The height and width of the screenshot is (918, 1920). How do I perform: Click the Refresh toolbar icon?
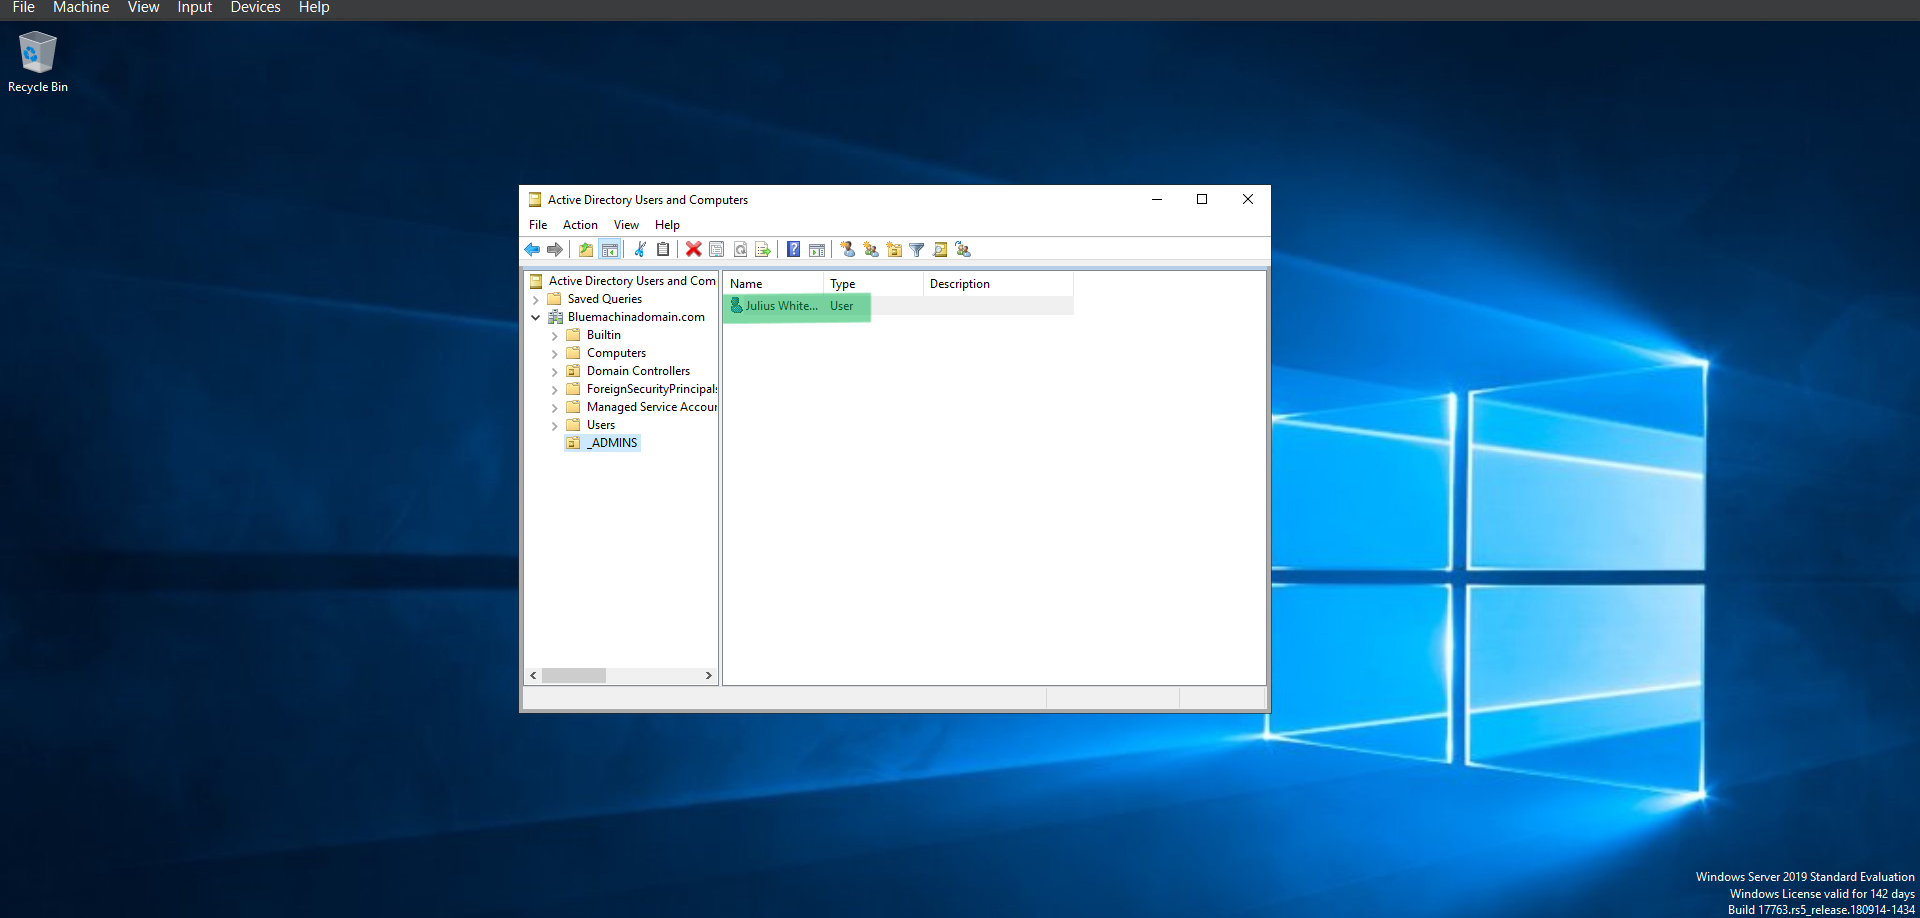(x=740, y=249)
